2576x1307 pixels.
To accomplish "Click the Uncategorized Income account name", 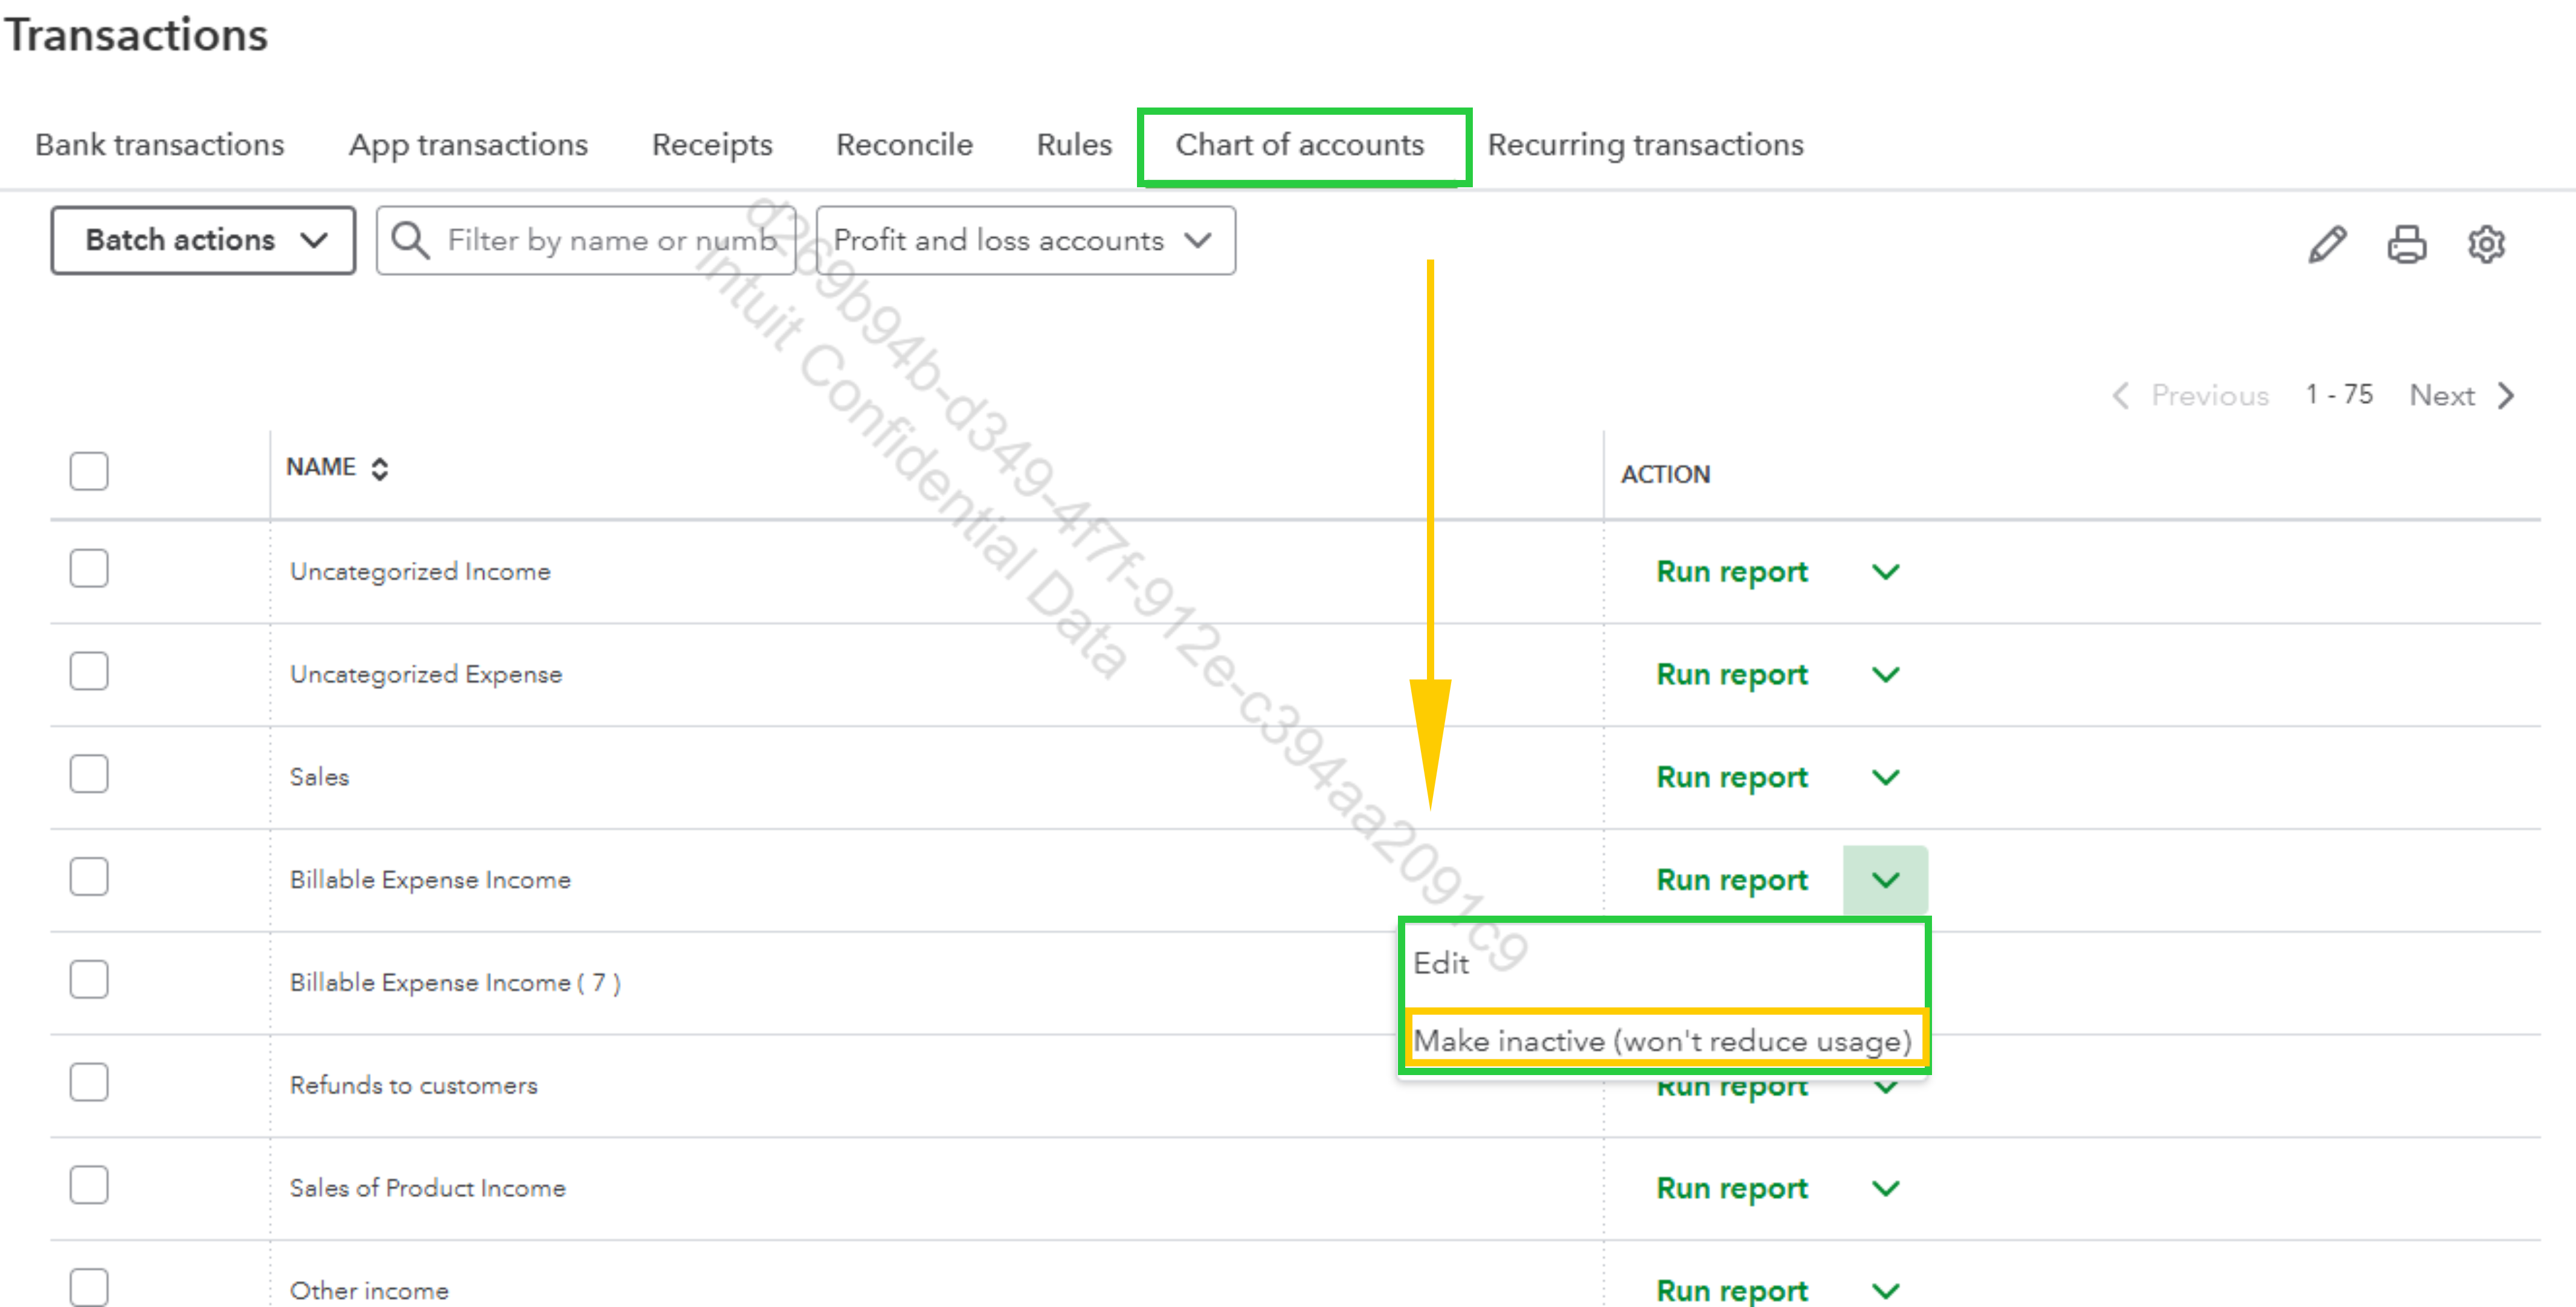I will 420,572.
